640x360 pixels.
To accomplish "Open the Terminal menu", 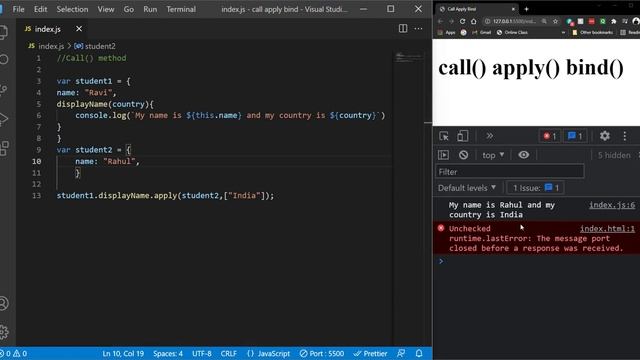I will [181, 9].
